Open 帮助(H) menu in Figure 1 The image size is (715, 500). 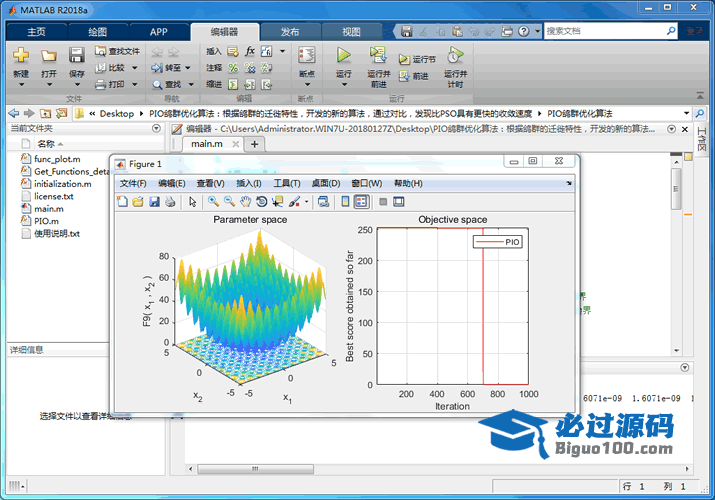click(x=408, y=183)
